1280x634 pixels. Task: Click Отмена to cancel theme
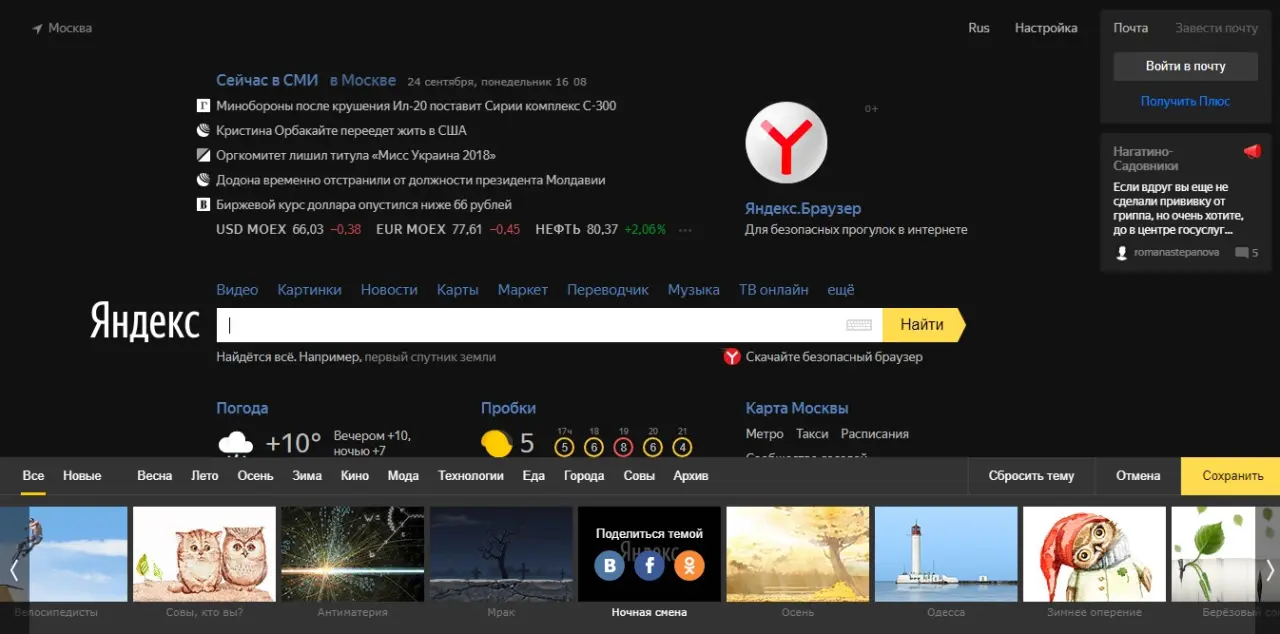point(1138,476)
